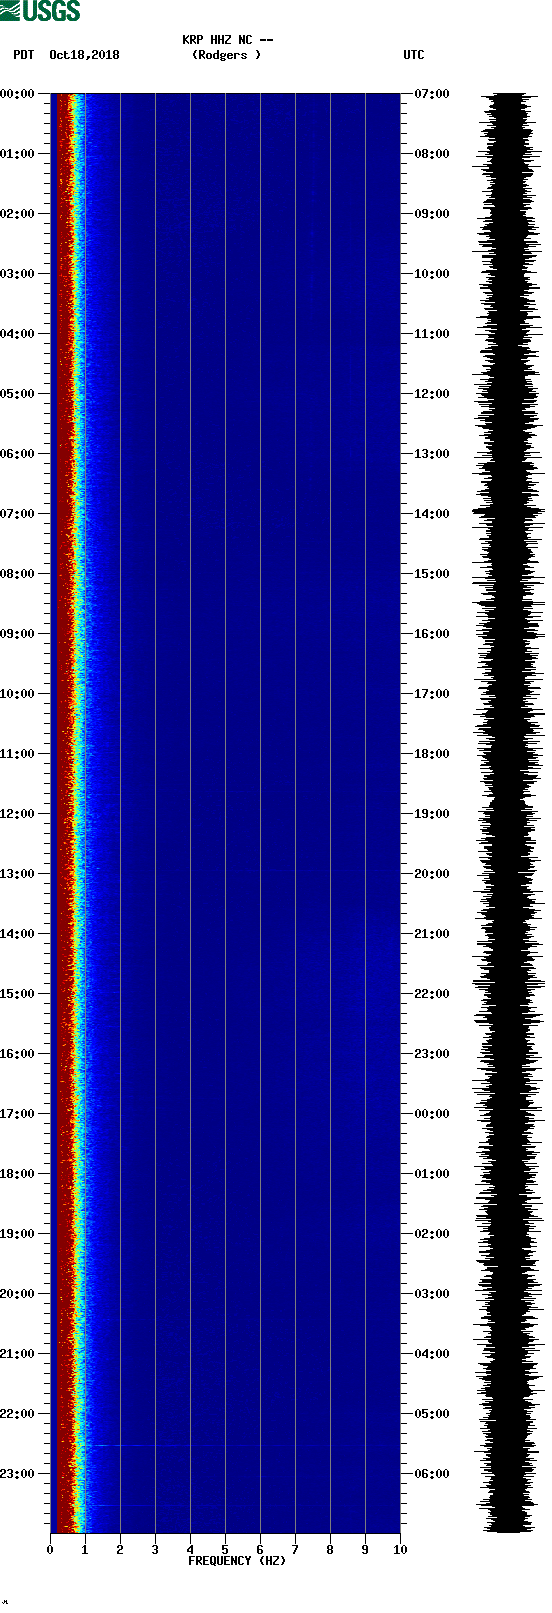The image size is (552, 1613).
Task: Click the PDT time label '03:00'
Action: (18, 274)
